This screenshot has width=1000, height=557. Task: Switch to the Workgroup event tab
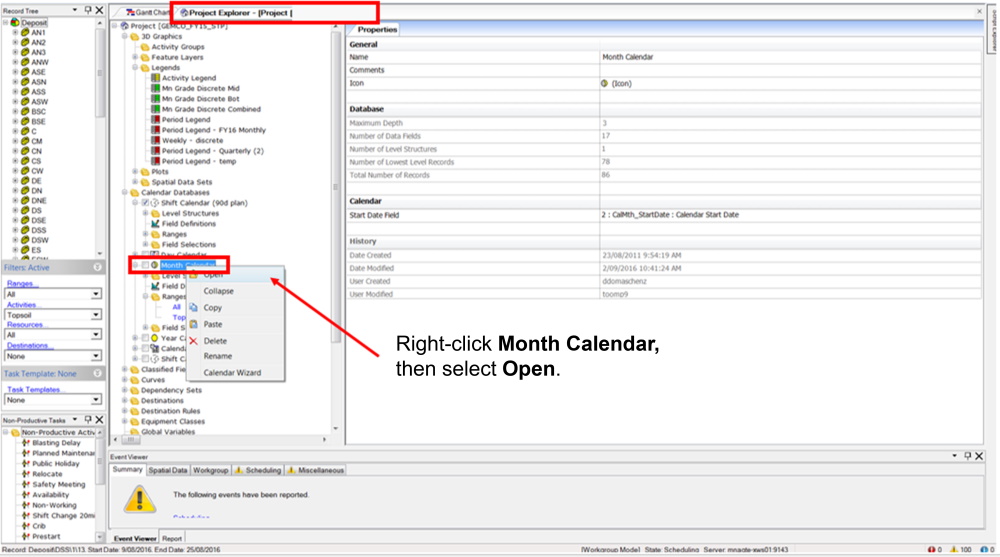click(x=210, y=470)
